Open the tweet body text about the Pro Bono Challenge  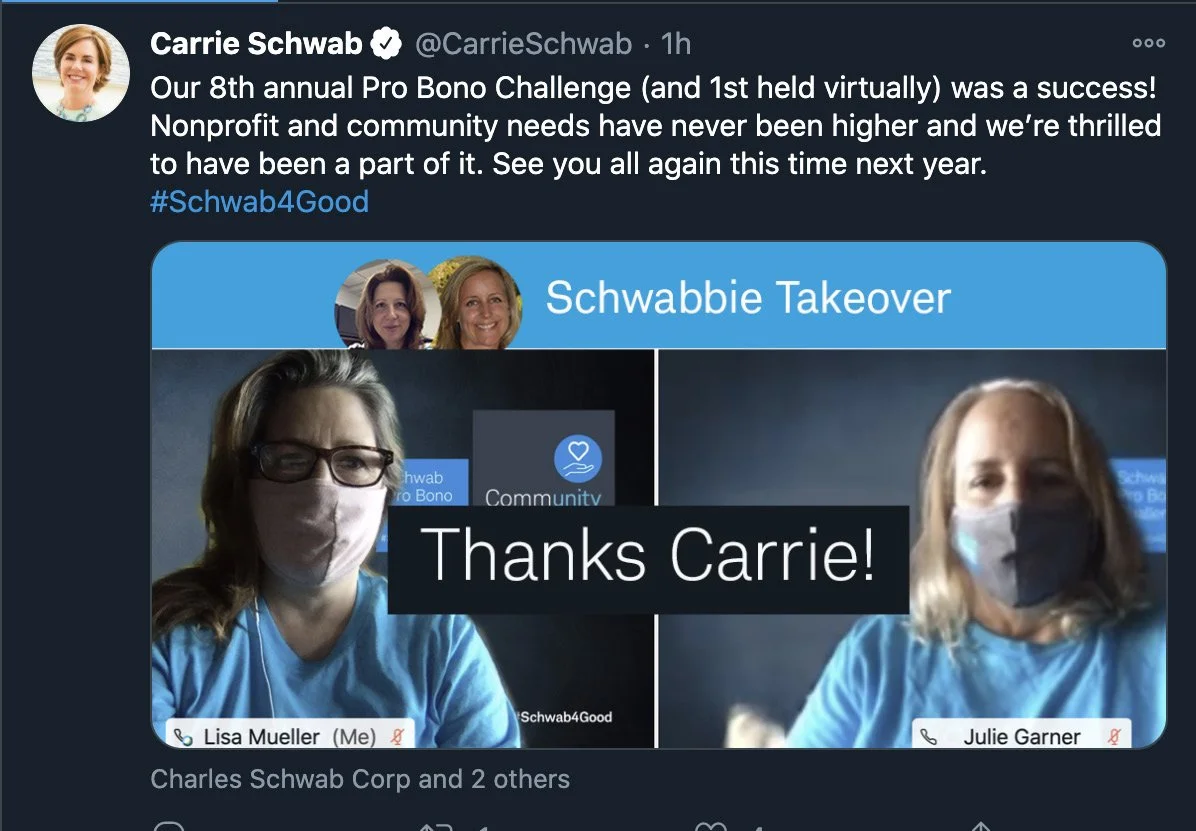[x=656, y=126]
